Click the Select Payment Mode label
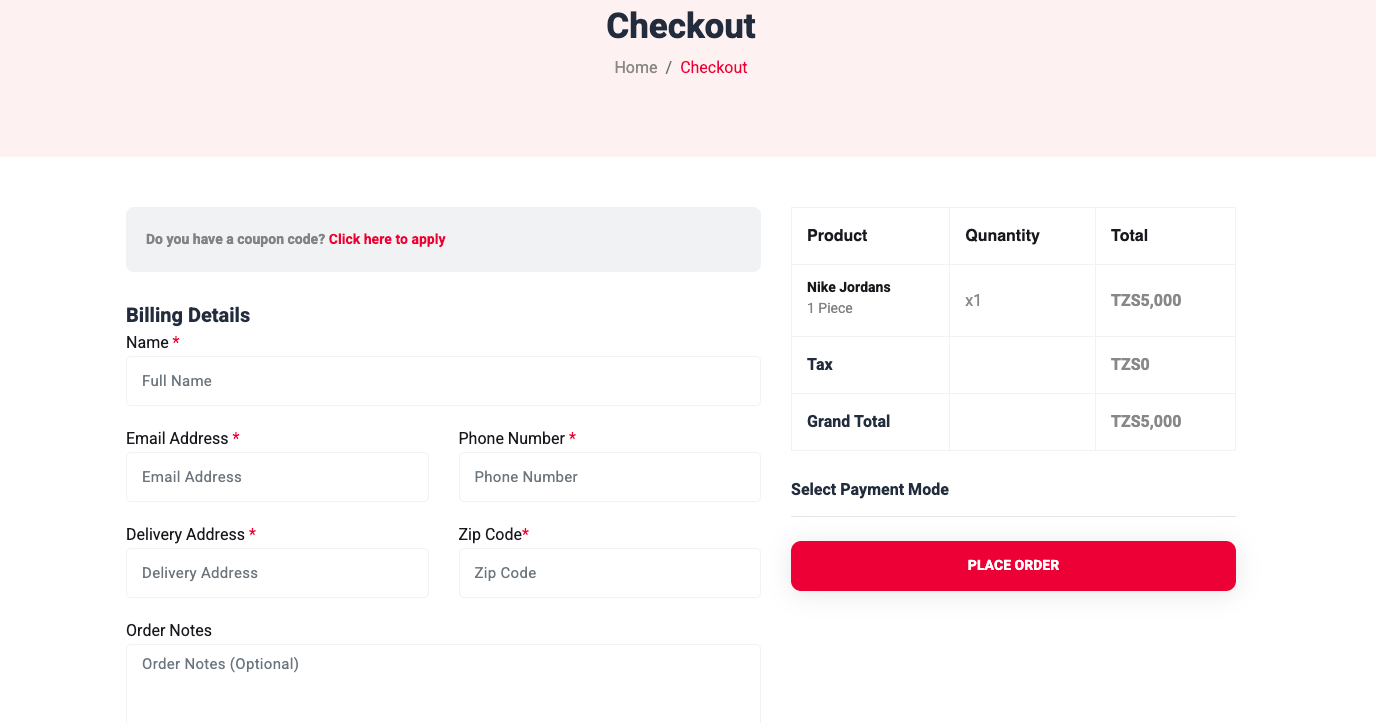This screenshot has height=723, width=1376. pyautogui.click(x=869, y=490)
